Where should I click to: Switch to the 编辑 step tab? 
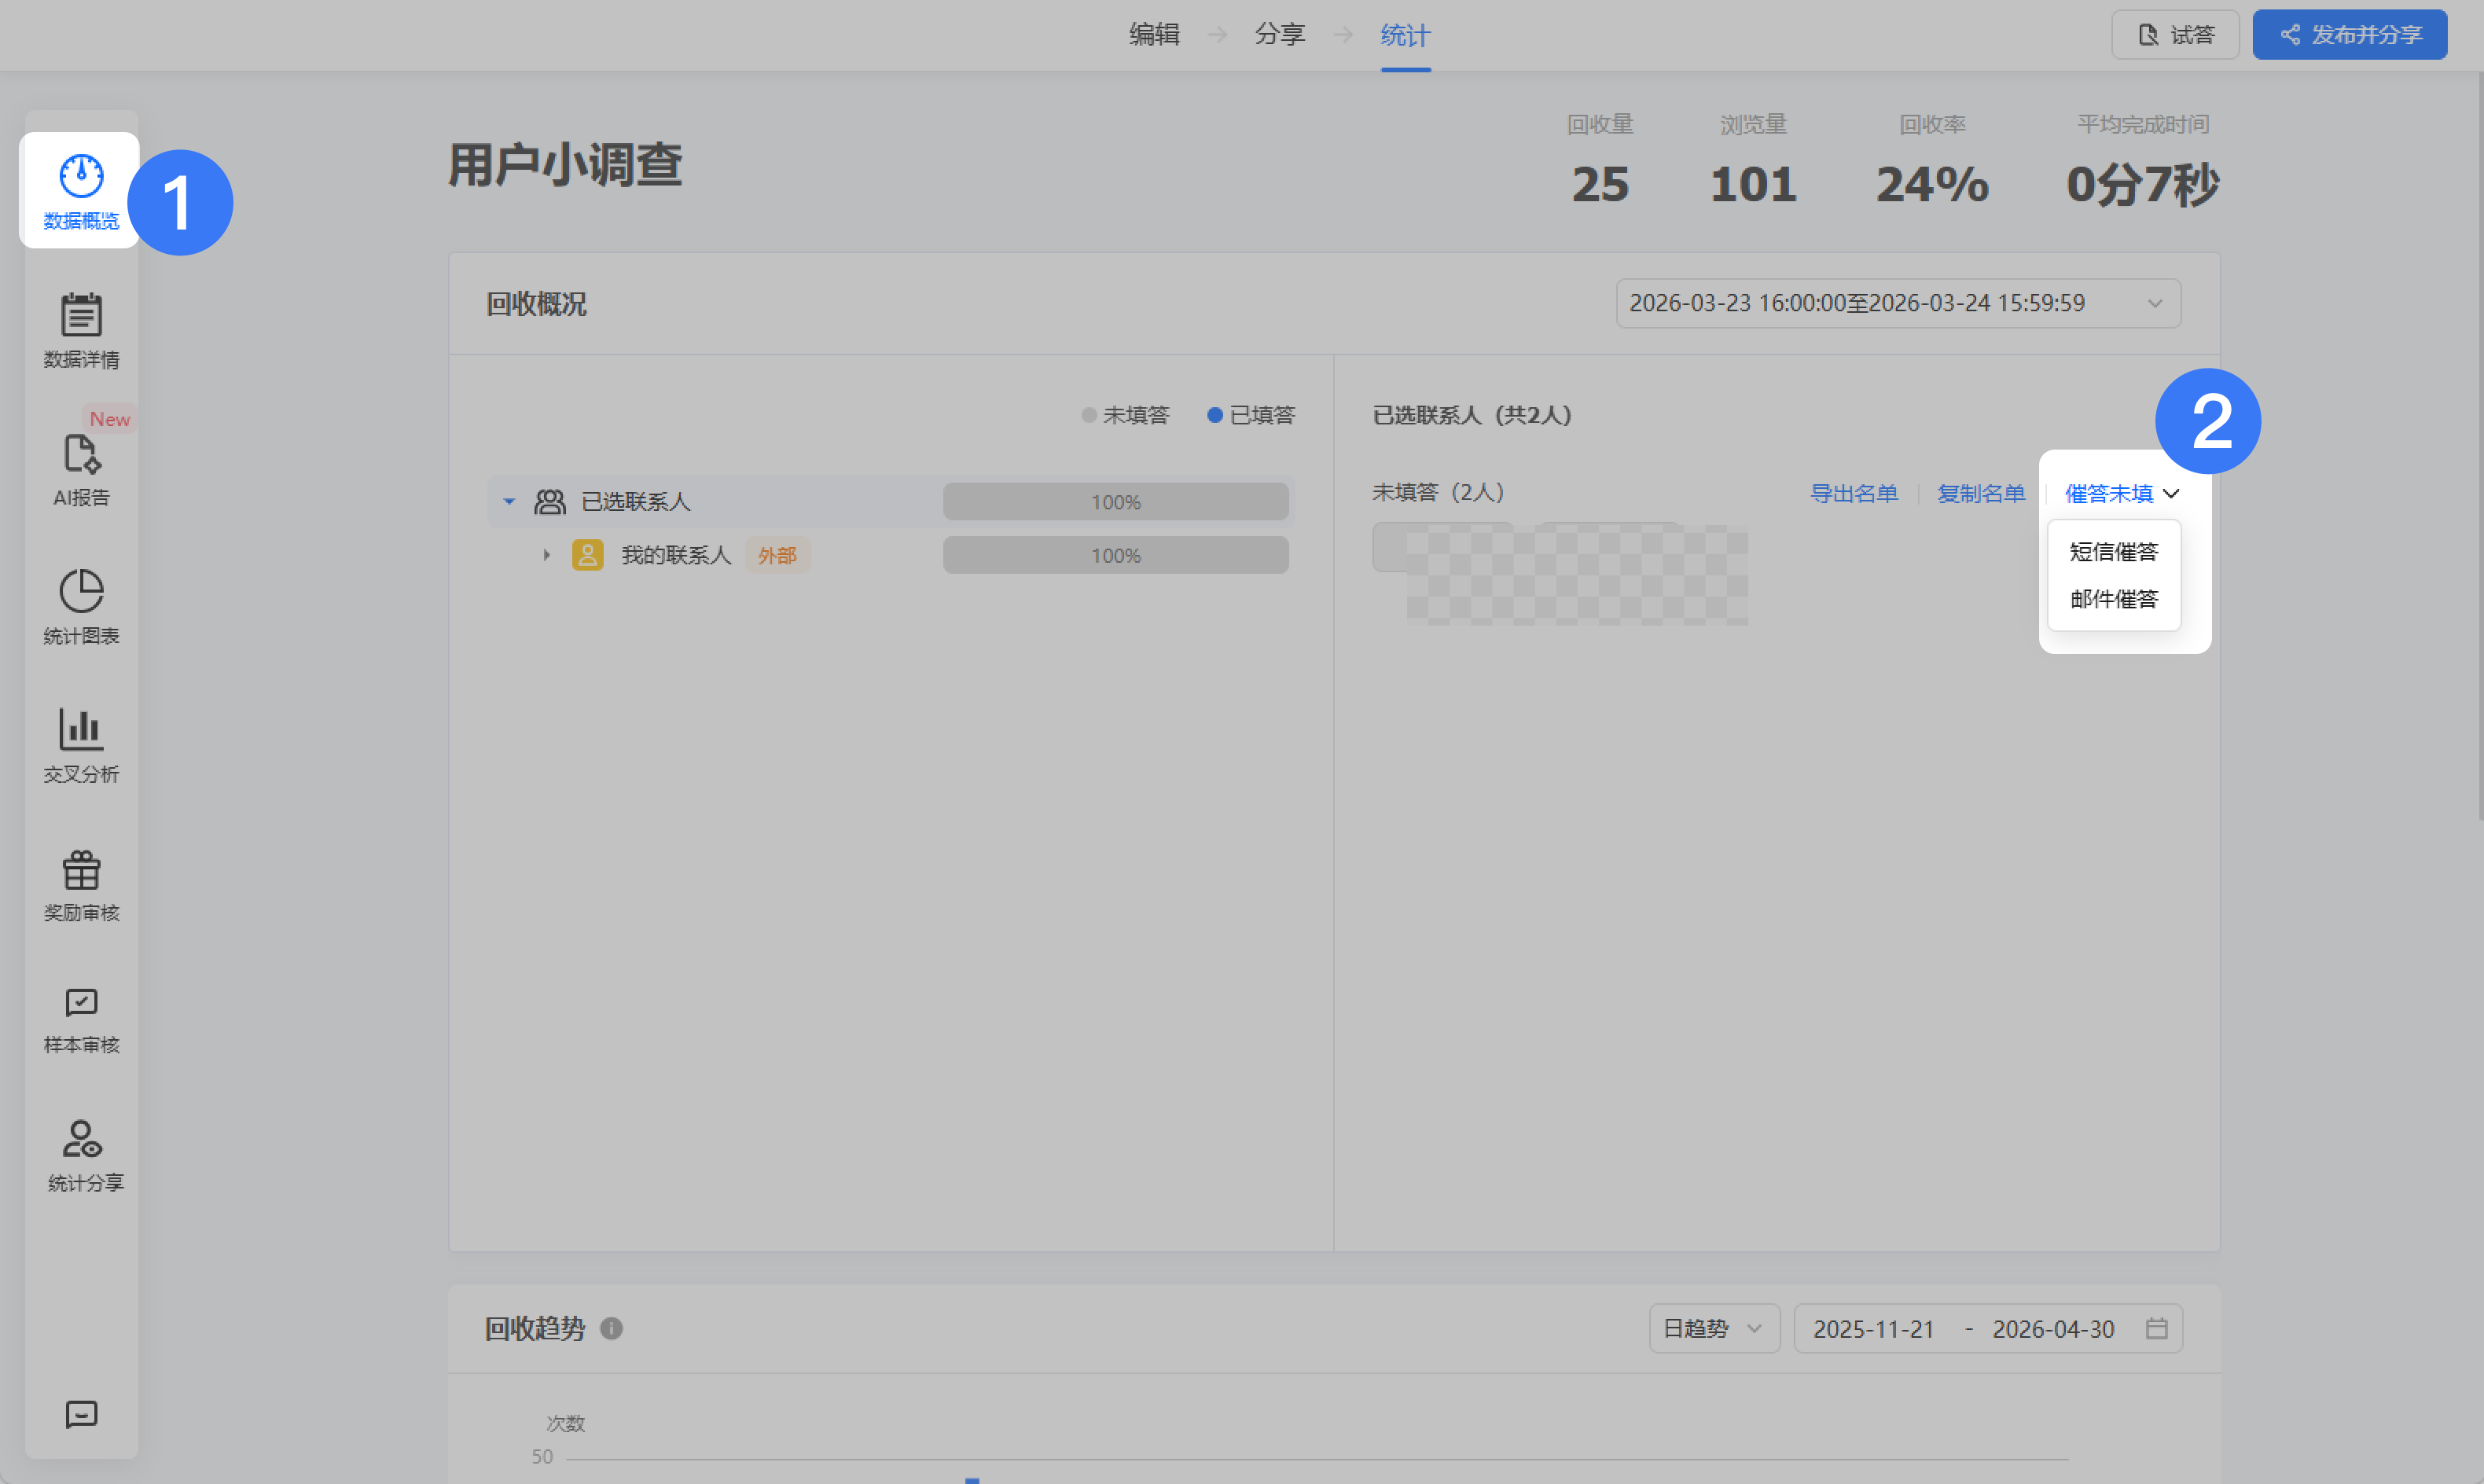click(x=1154, y=35)
